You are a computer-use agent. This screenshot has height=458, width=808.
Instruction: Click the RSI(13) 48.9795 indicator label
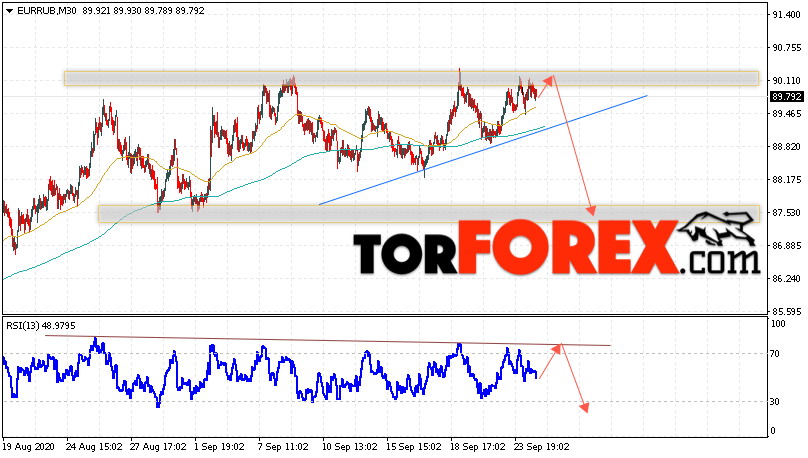pyautogui.click(x=41, y=326)
